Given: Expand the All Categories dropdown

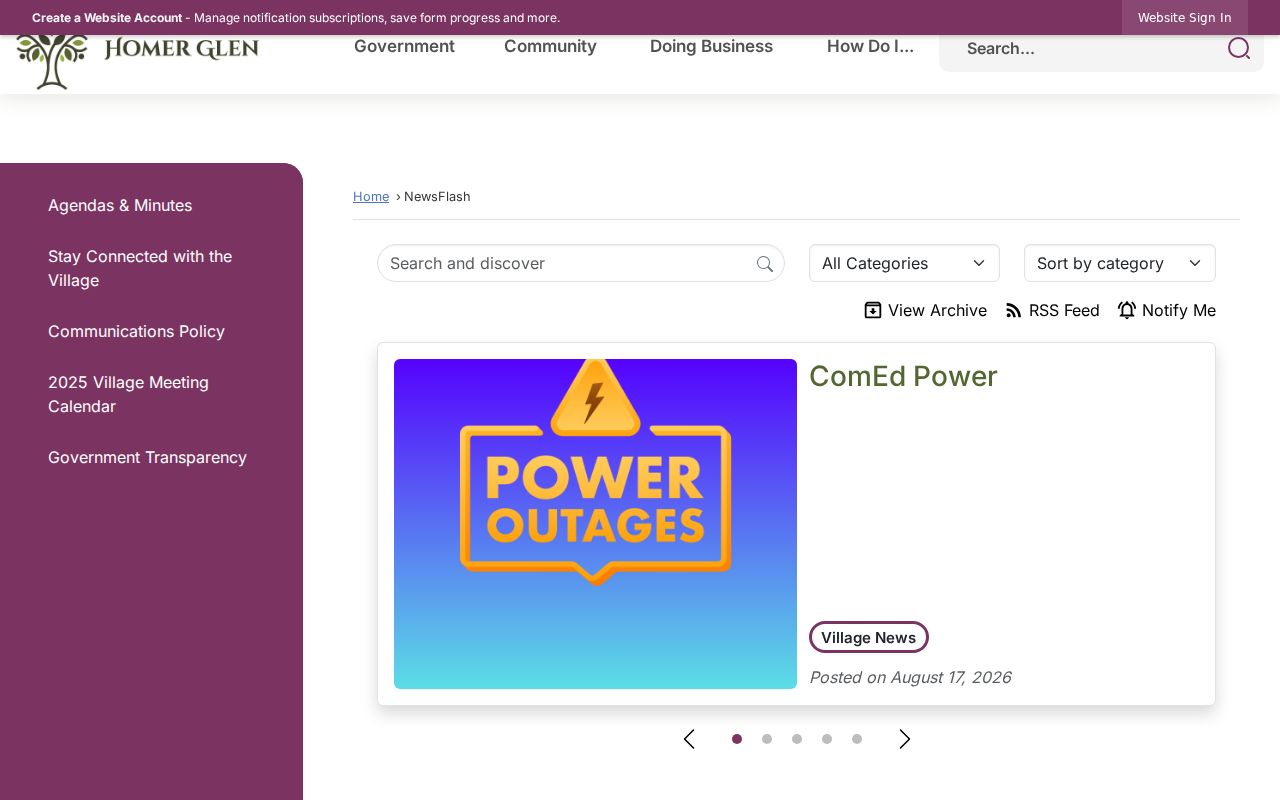Looking at the screenshot, I should pos(904,263).
